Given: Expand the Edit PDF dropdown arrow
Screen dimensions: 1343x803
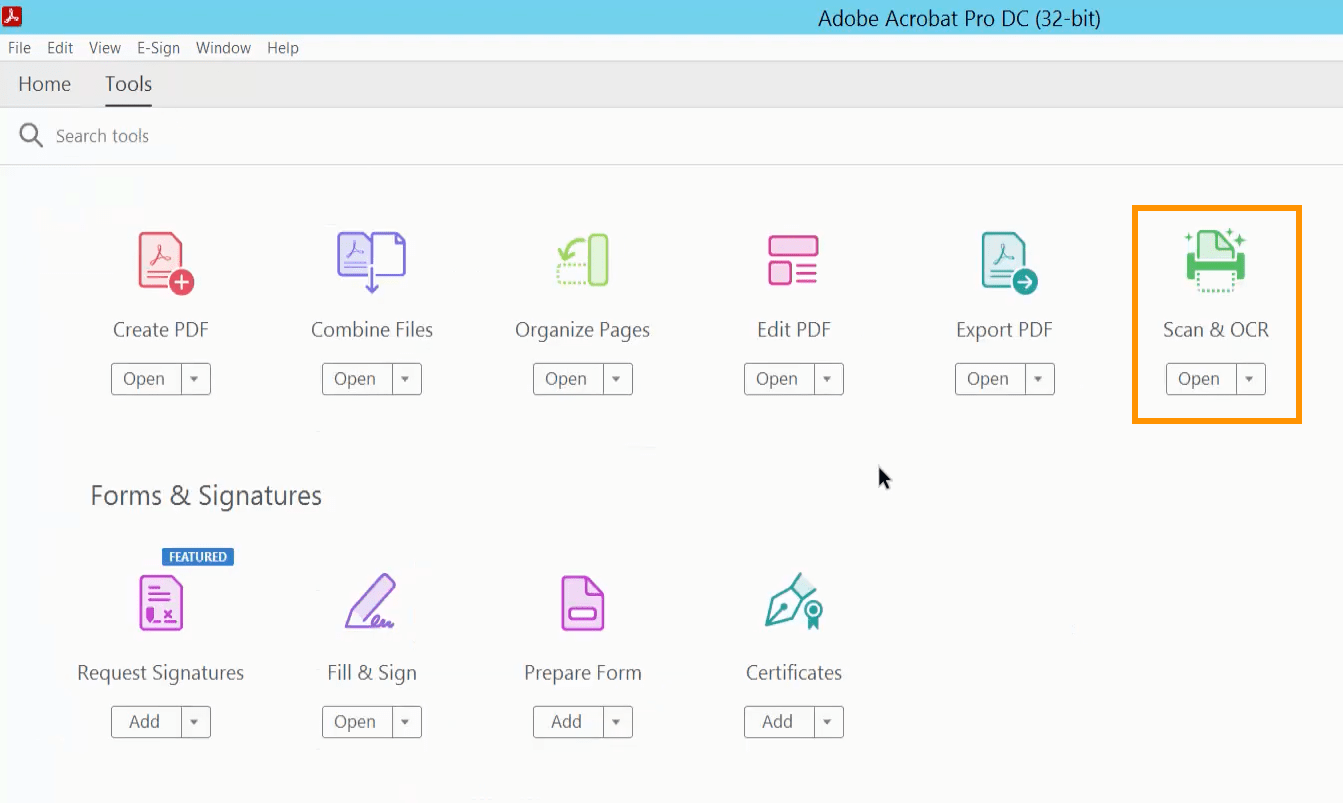Looking at the screenshot, I should pos(828,379).
